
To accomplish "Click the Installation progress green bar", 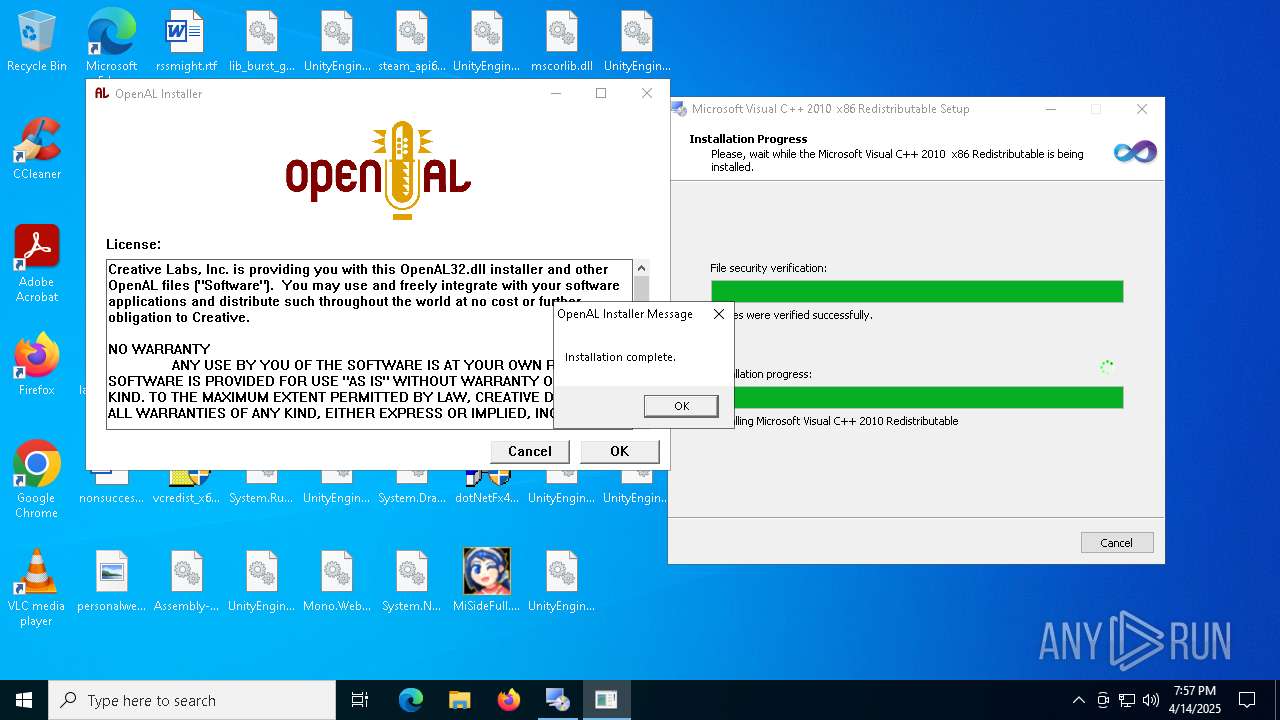I will click(917, 397).
